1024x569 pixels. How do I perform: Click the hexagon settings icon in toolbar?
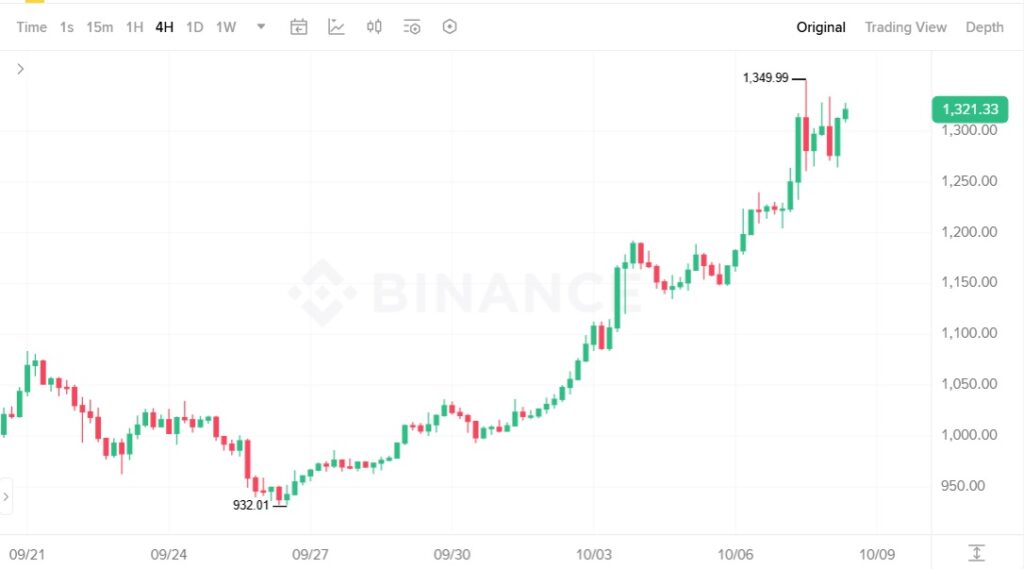[450, 27]
